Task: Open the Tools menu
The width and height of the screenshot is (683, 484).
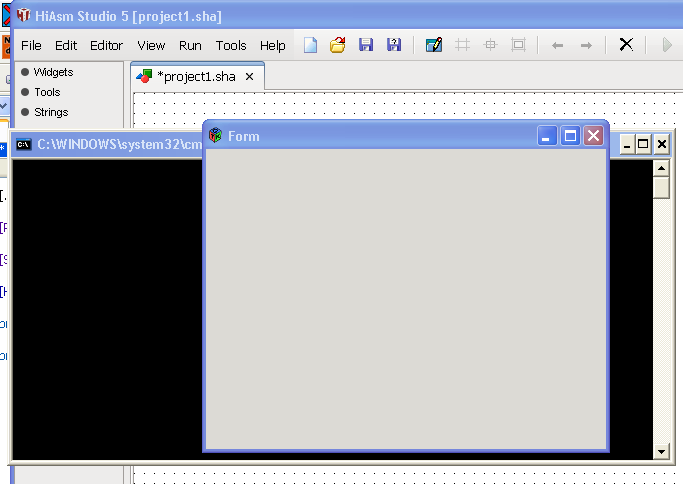Action: (x=231, y=46)
